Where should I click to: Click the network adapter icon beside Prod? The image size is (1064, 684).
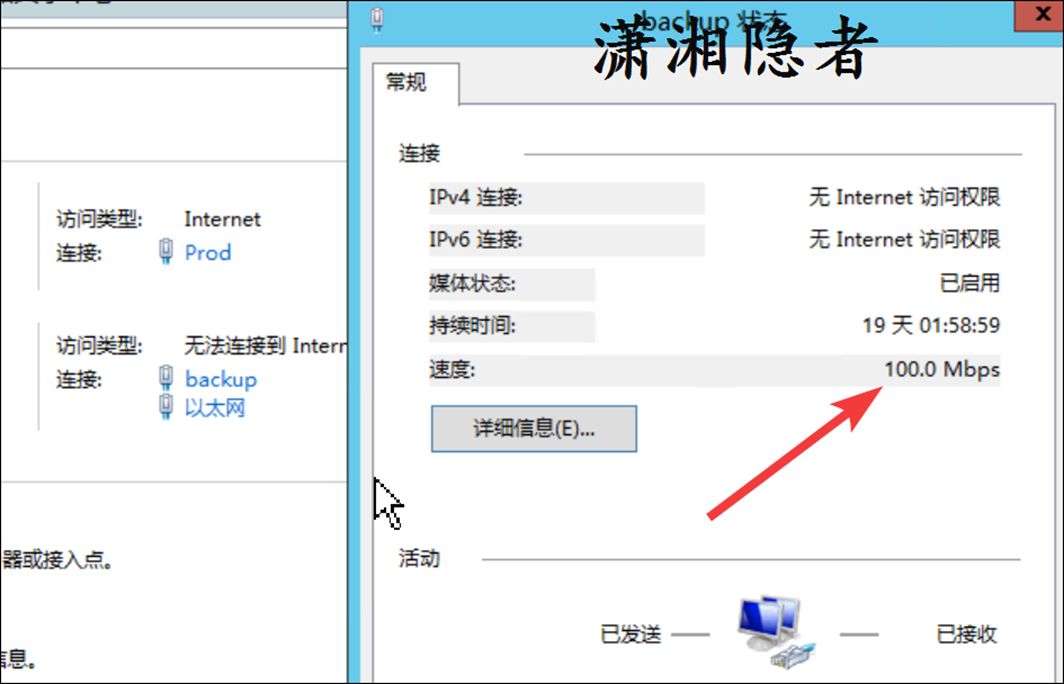[x=166, y=252]
